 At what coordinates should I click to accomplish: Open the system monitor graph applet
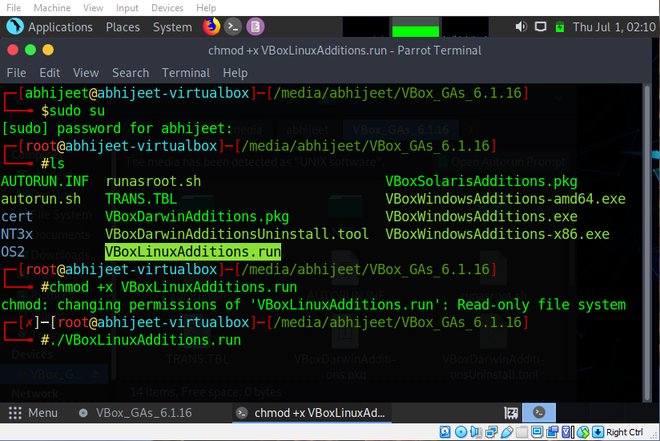point(415,27)
